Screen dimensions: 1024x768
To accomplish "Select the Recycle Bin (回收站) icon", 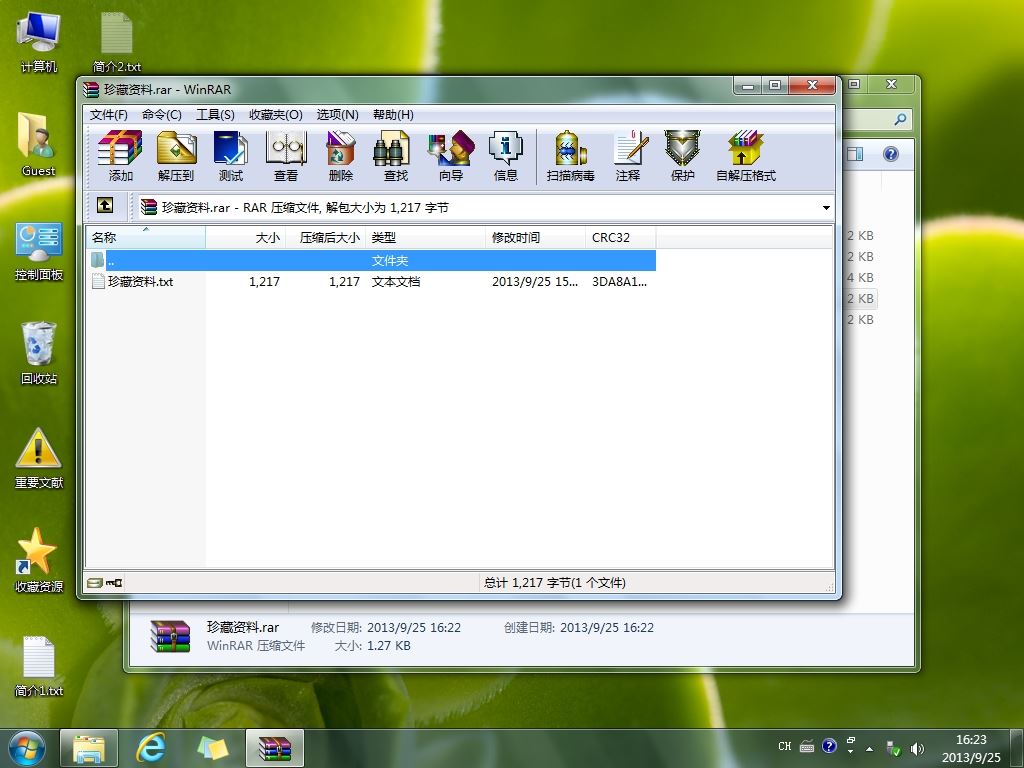I will [39, 353].
